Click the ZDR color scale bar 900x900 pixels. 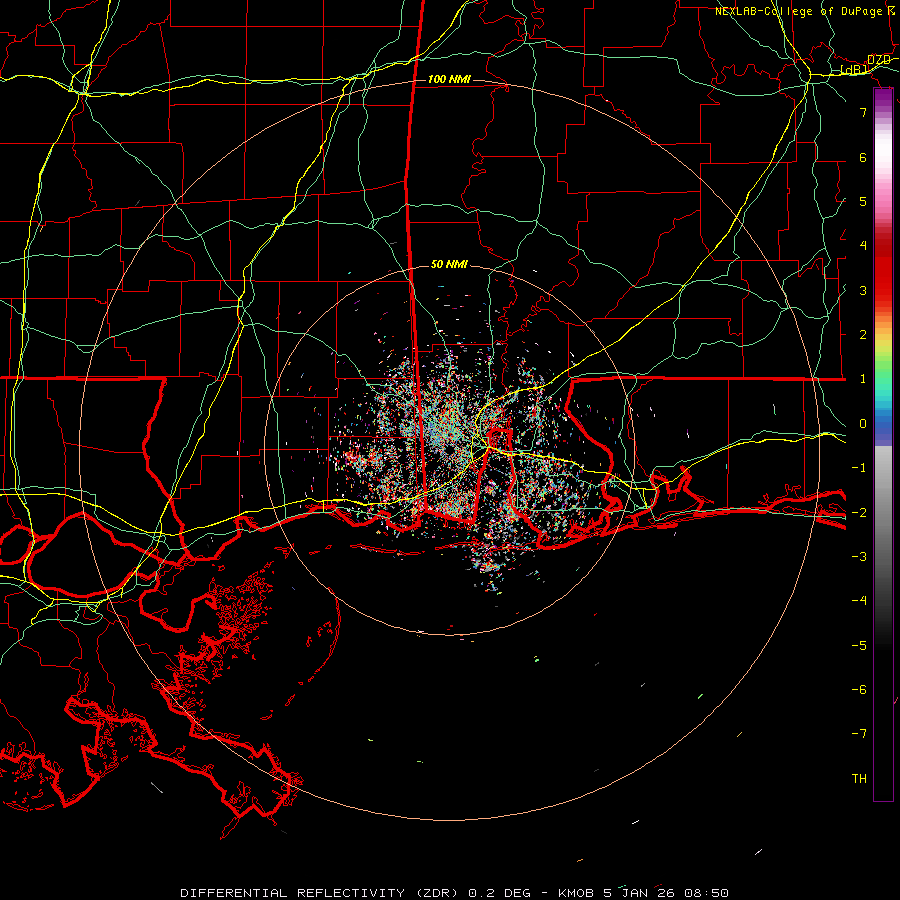click(x=883, y=444)
